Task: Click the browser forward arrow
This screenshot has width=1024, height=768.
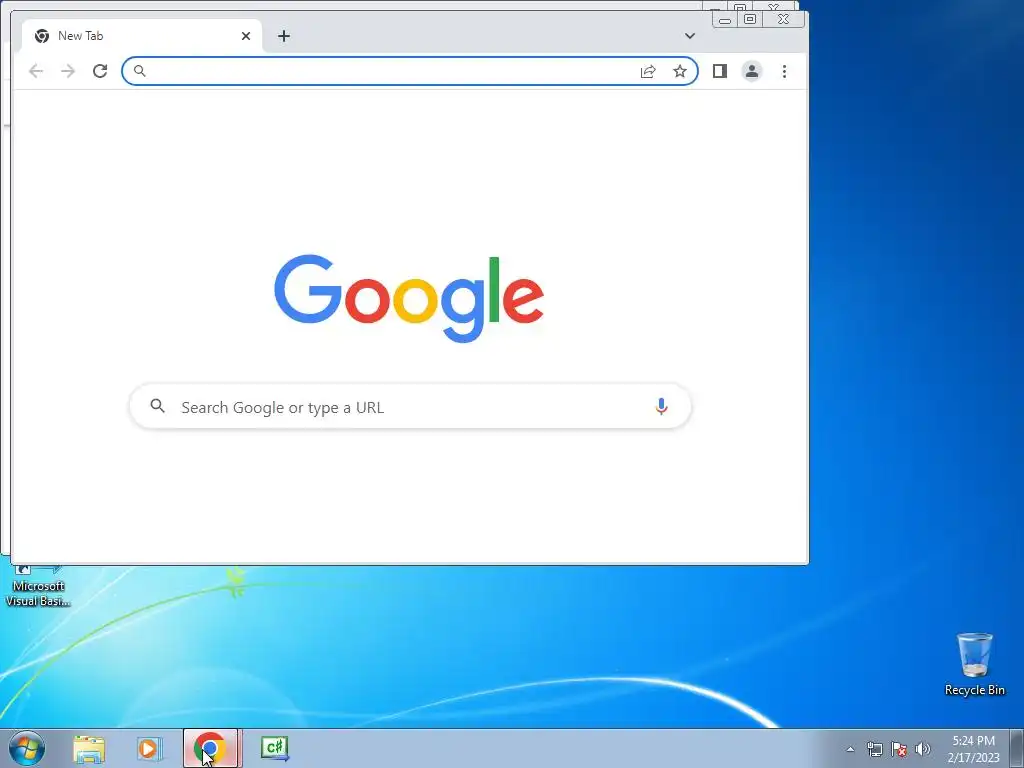Action: [68, 71]
